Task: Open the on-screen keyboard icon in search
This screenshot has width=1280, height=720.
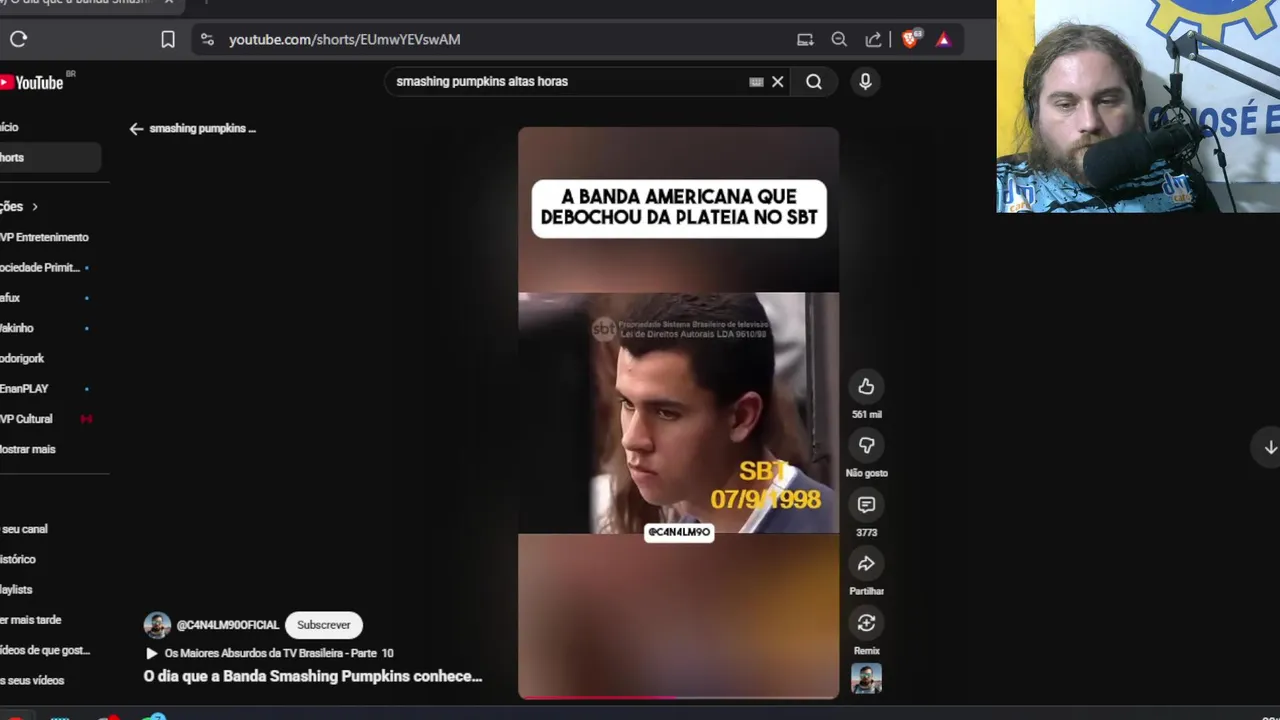Action: 756,82
